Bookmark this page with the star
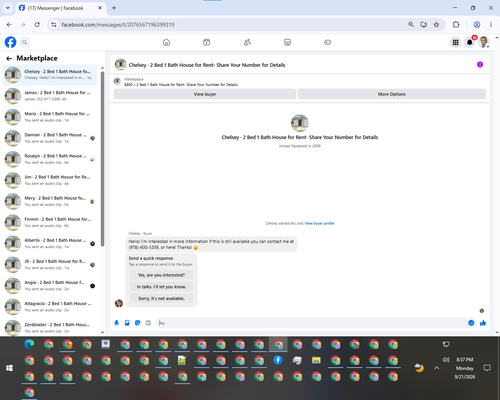This screenshot has height=400, width=500. point(436,25)
